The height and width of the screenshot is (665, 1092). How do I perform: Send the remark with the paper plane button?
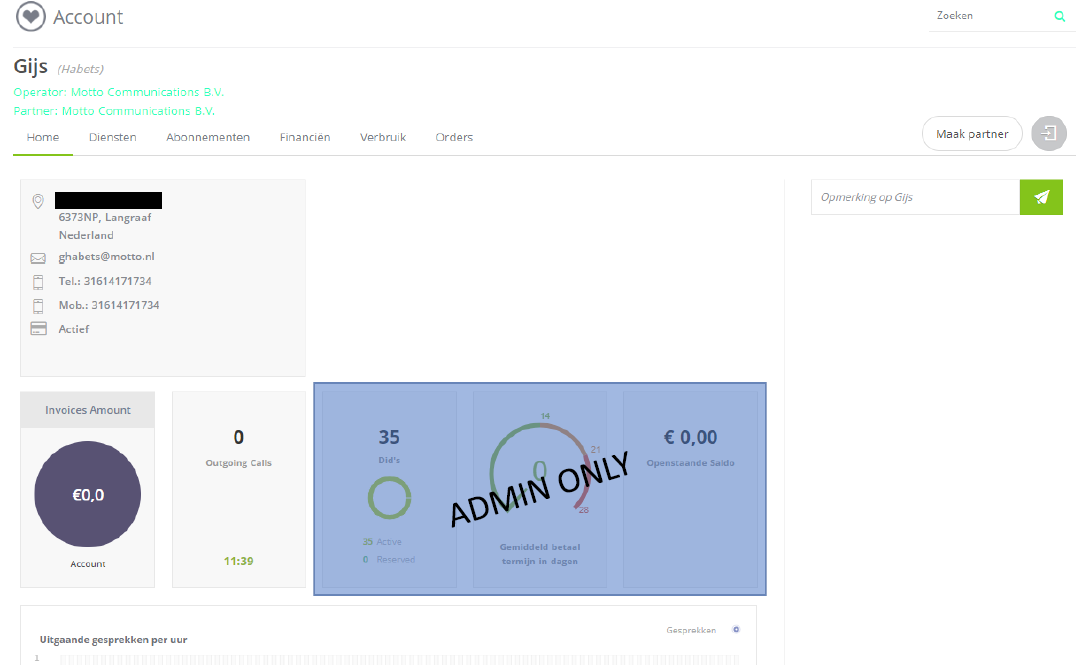[1041, 197]
